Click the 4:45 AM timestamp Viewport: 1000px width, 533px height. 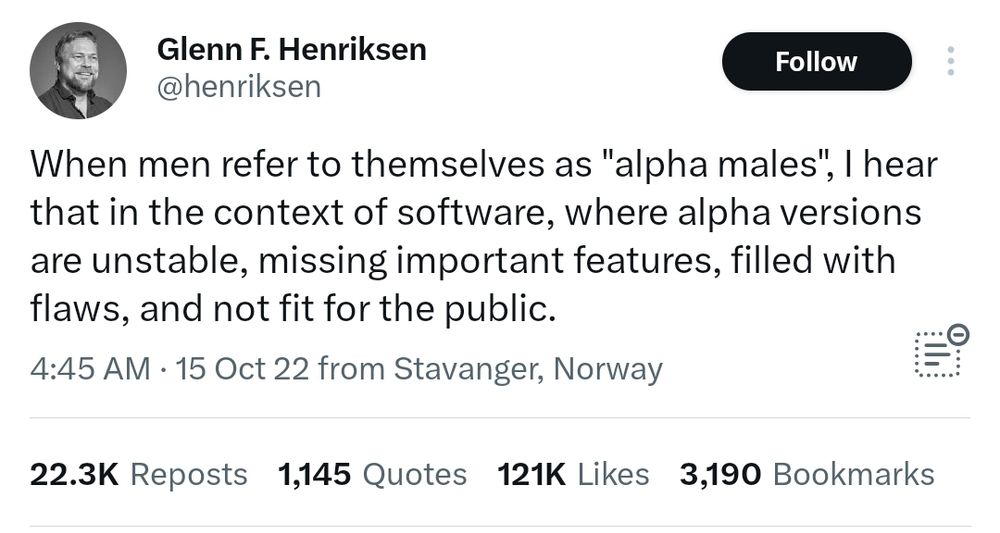tap(90, 370)
